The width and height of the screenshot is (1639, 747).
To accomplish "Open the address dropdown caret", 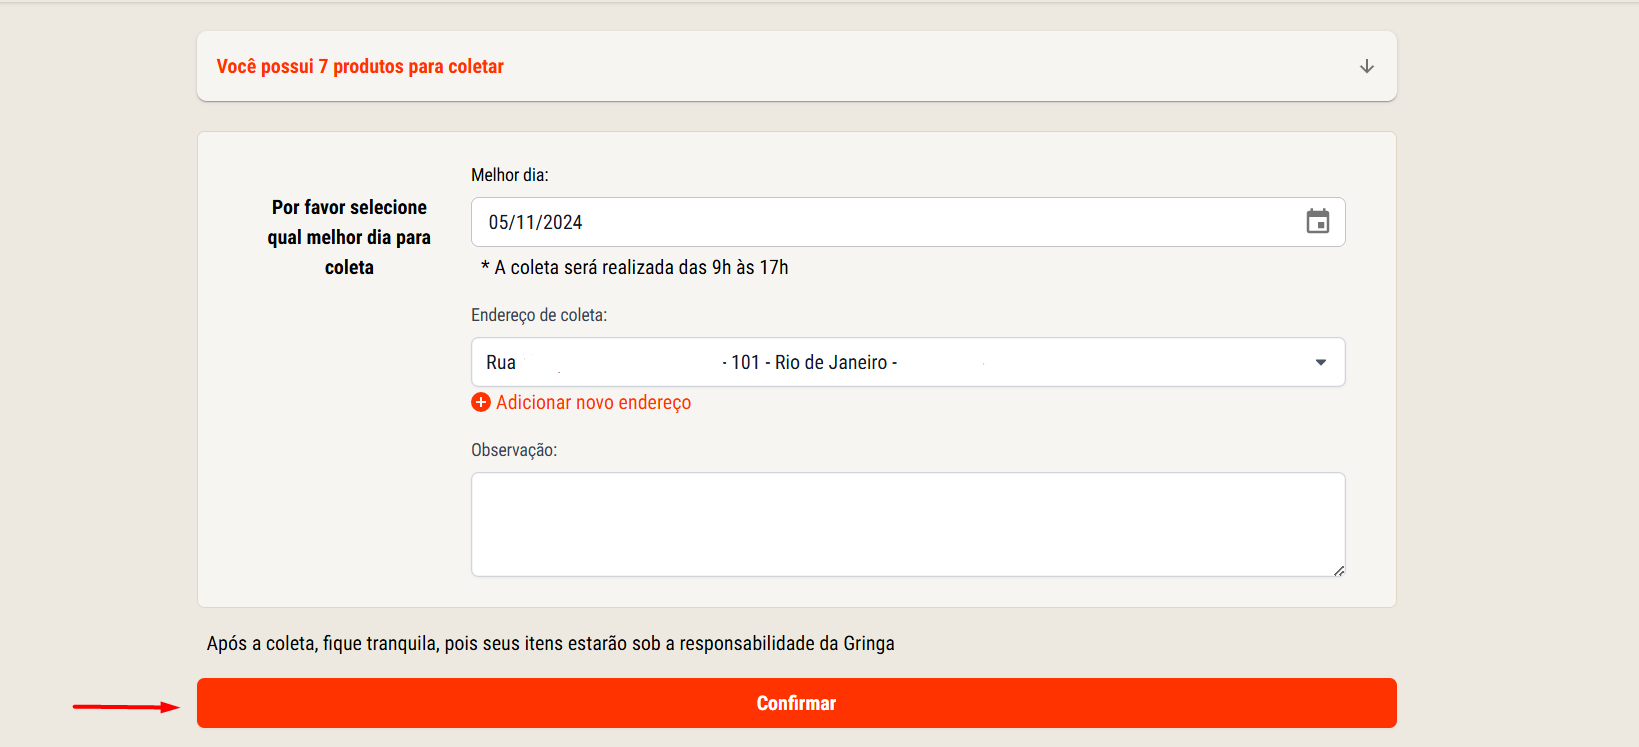I will click(1321, 362).
